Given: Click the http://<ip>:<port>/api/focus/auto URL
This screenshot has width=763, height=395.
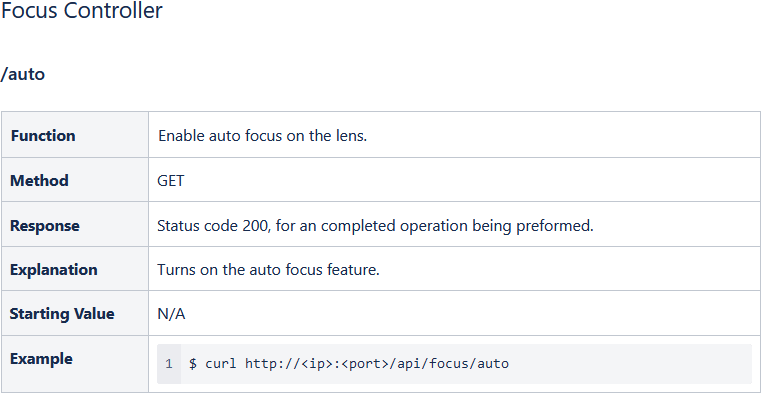Looking at the screenshot, I should tap(377, 364).
